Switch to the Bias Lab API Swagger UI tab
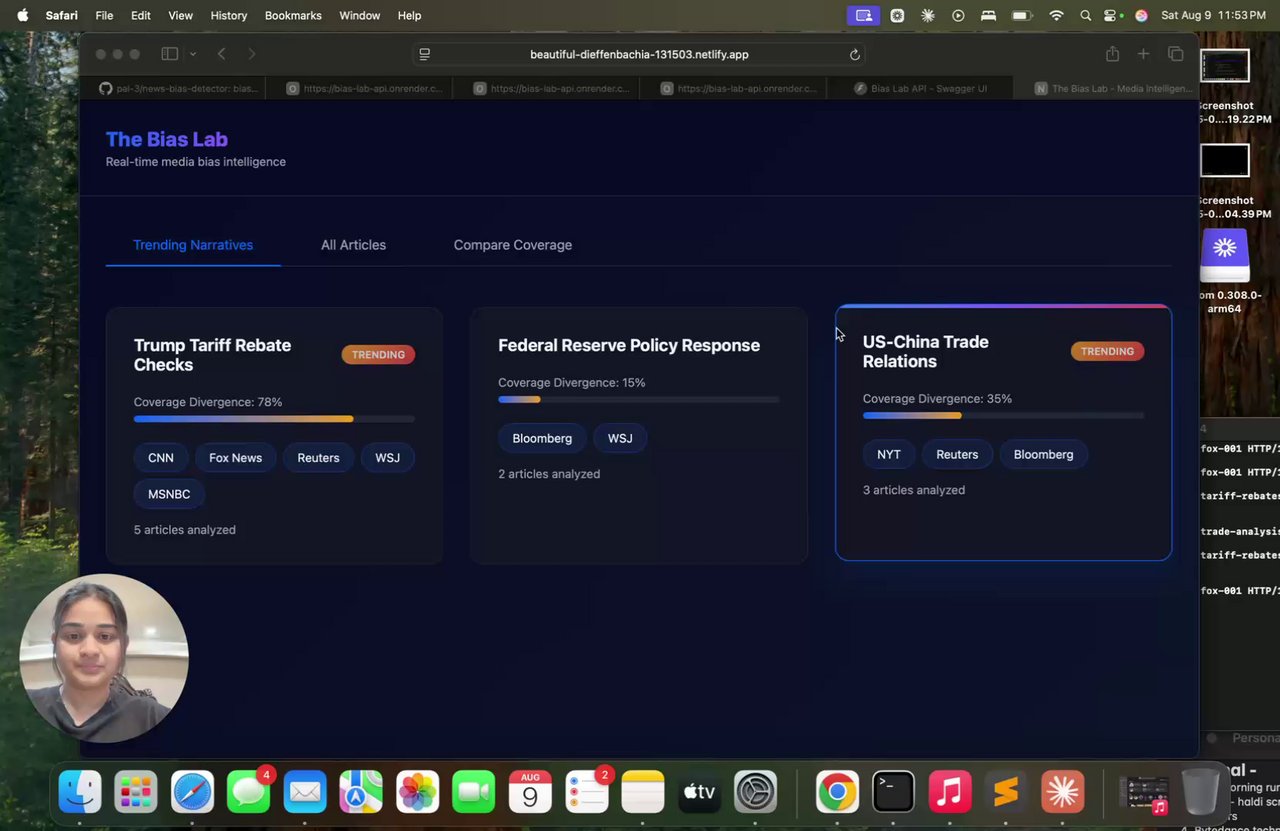 920,88
